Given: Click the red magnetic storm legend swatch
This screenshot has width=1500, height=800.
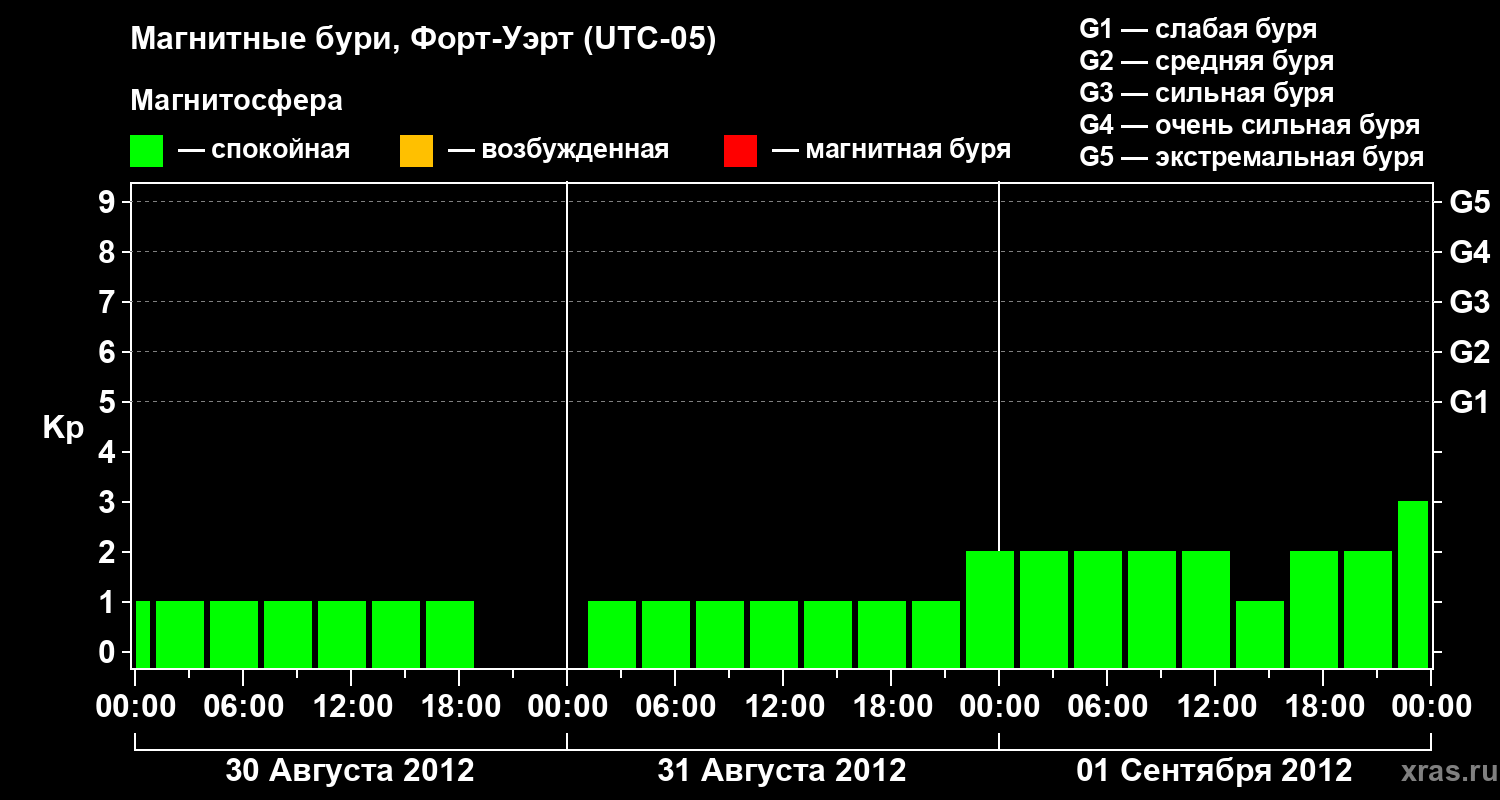Looking at the screenshot, I should (740, 151).
